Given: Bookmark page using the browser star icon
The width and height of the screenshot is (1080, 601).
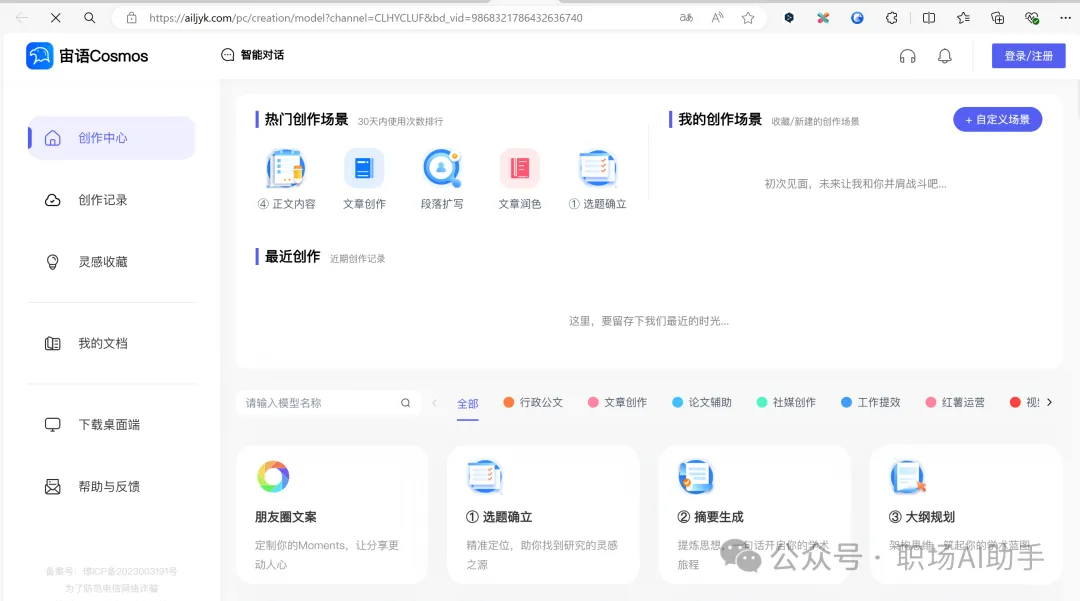Looking at the screenshot, I should [x=747, y=17].
